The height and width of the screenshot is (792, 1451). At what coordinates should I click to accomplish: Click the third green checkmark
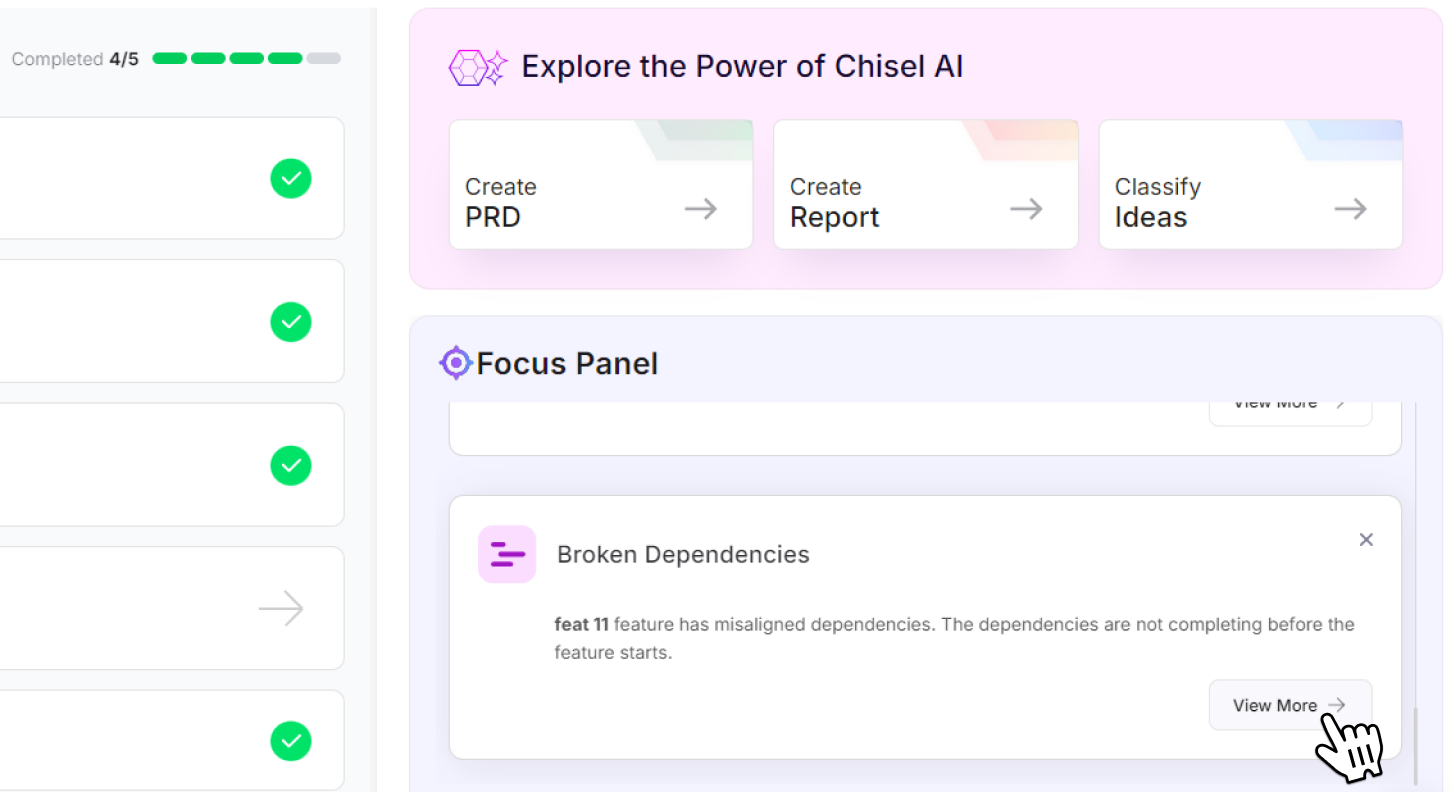[291, 466]
